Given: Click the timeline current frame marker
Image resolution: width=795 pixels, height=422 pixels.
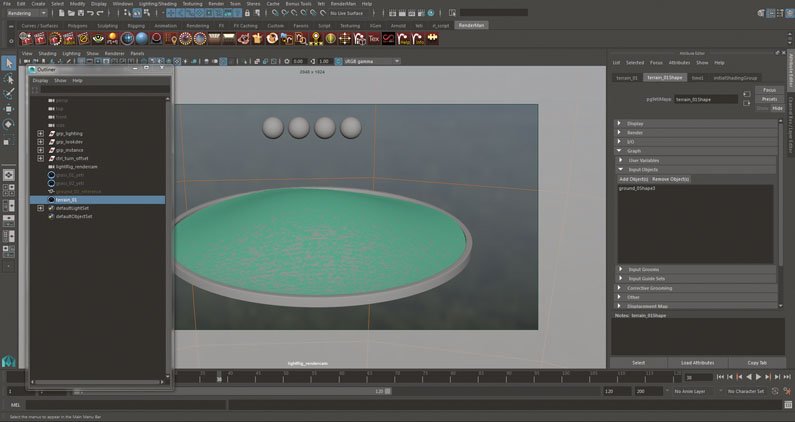Looking at the screenshot, I should [219, 377].
